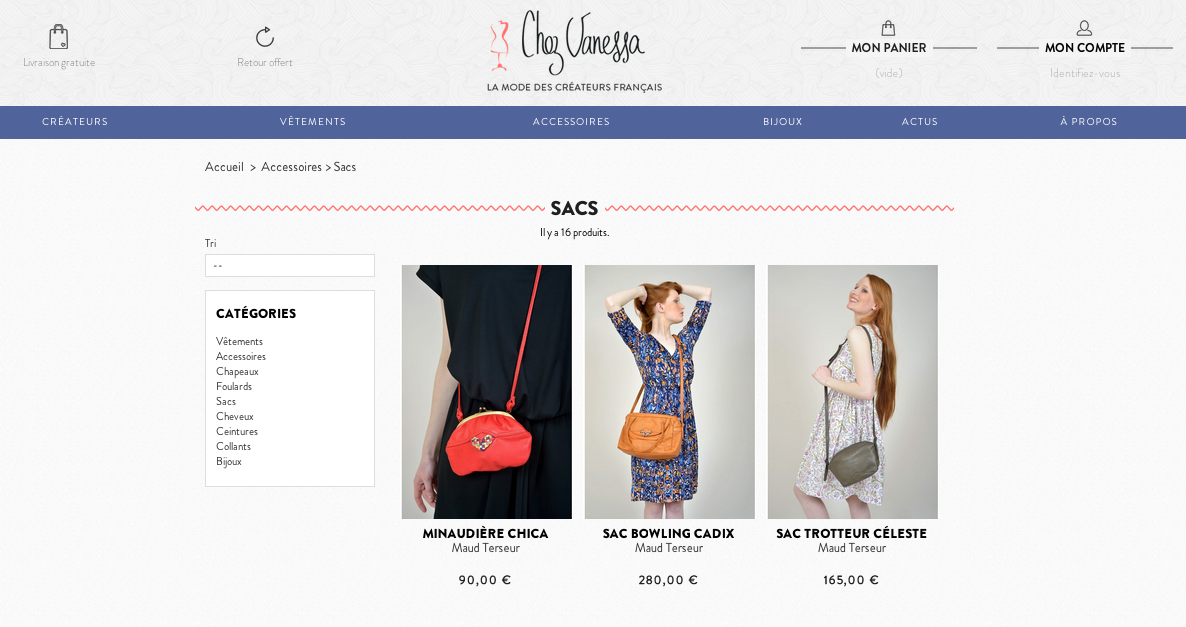The height and width of the screenshot is (627, 1186).
Task: Open the Sac Bowling Cadix product photo
Action: (x=669, y=392)
